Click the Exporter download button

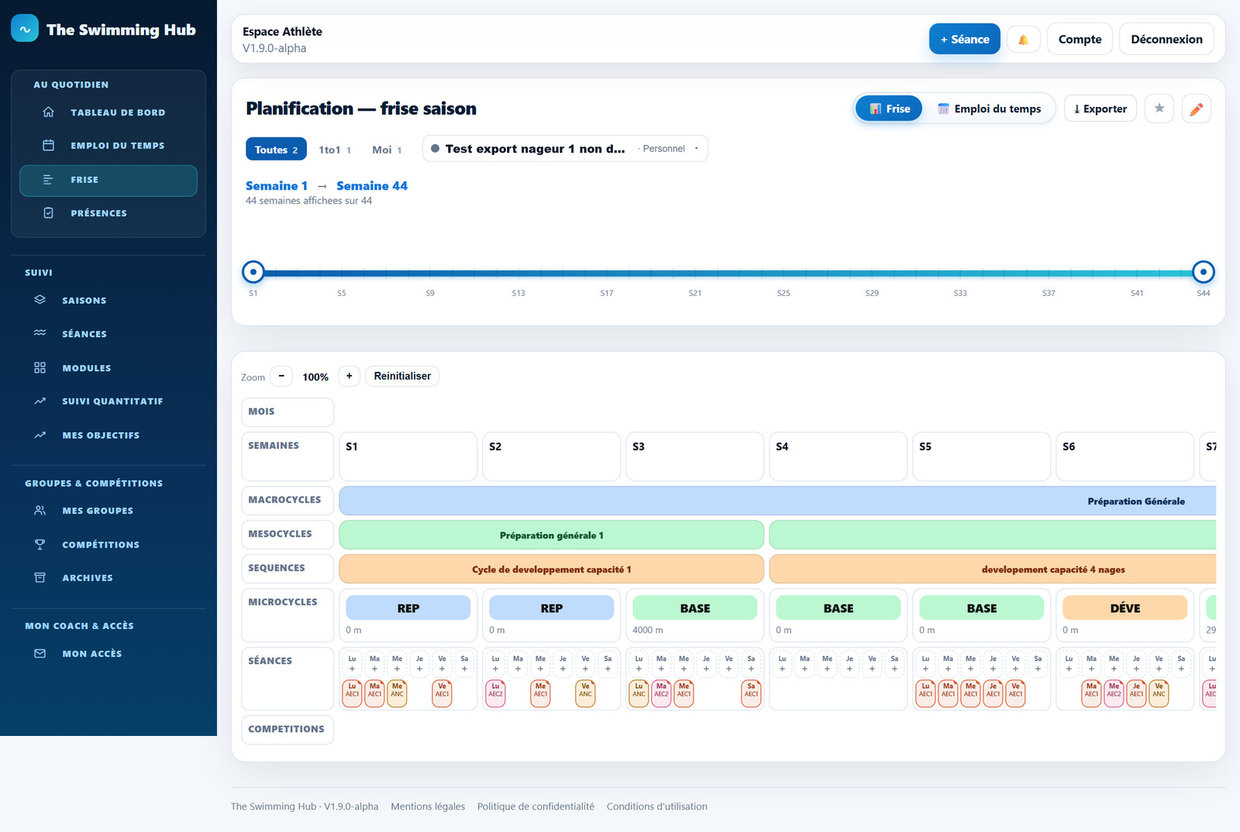pos(1100,108)
